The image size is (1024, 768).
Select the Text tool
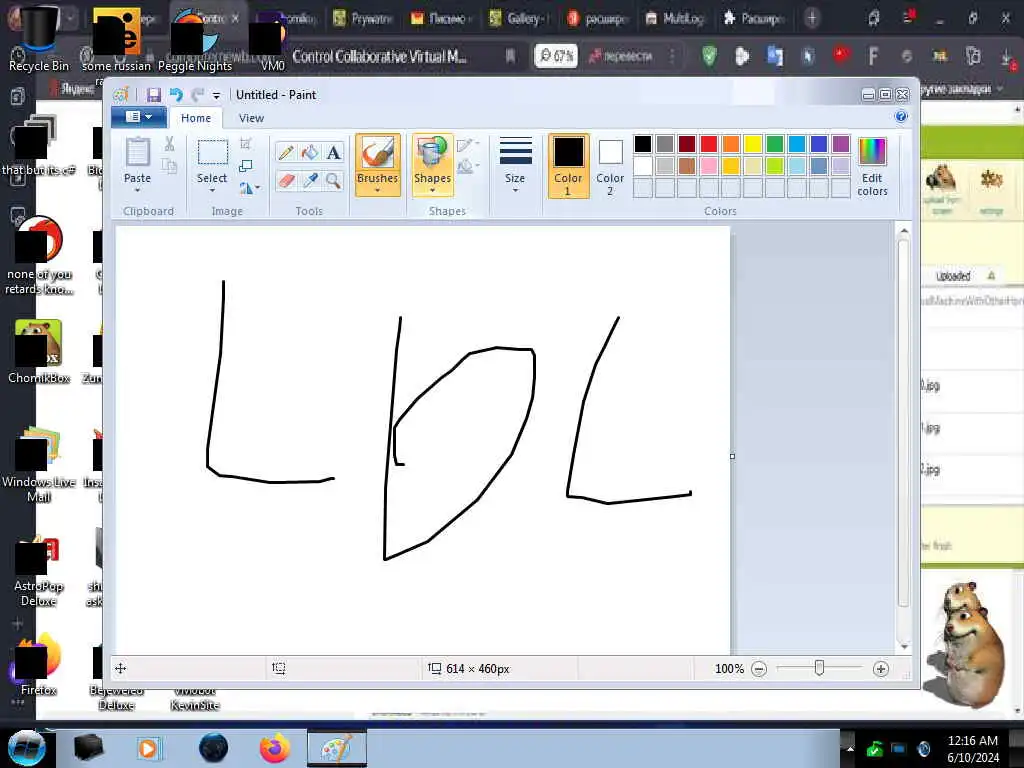coord(334,153)
